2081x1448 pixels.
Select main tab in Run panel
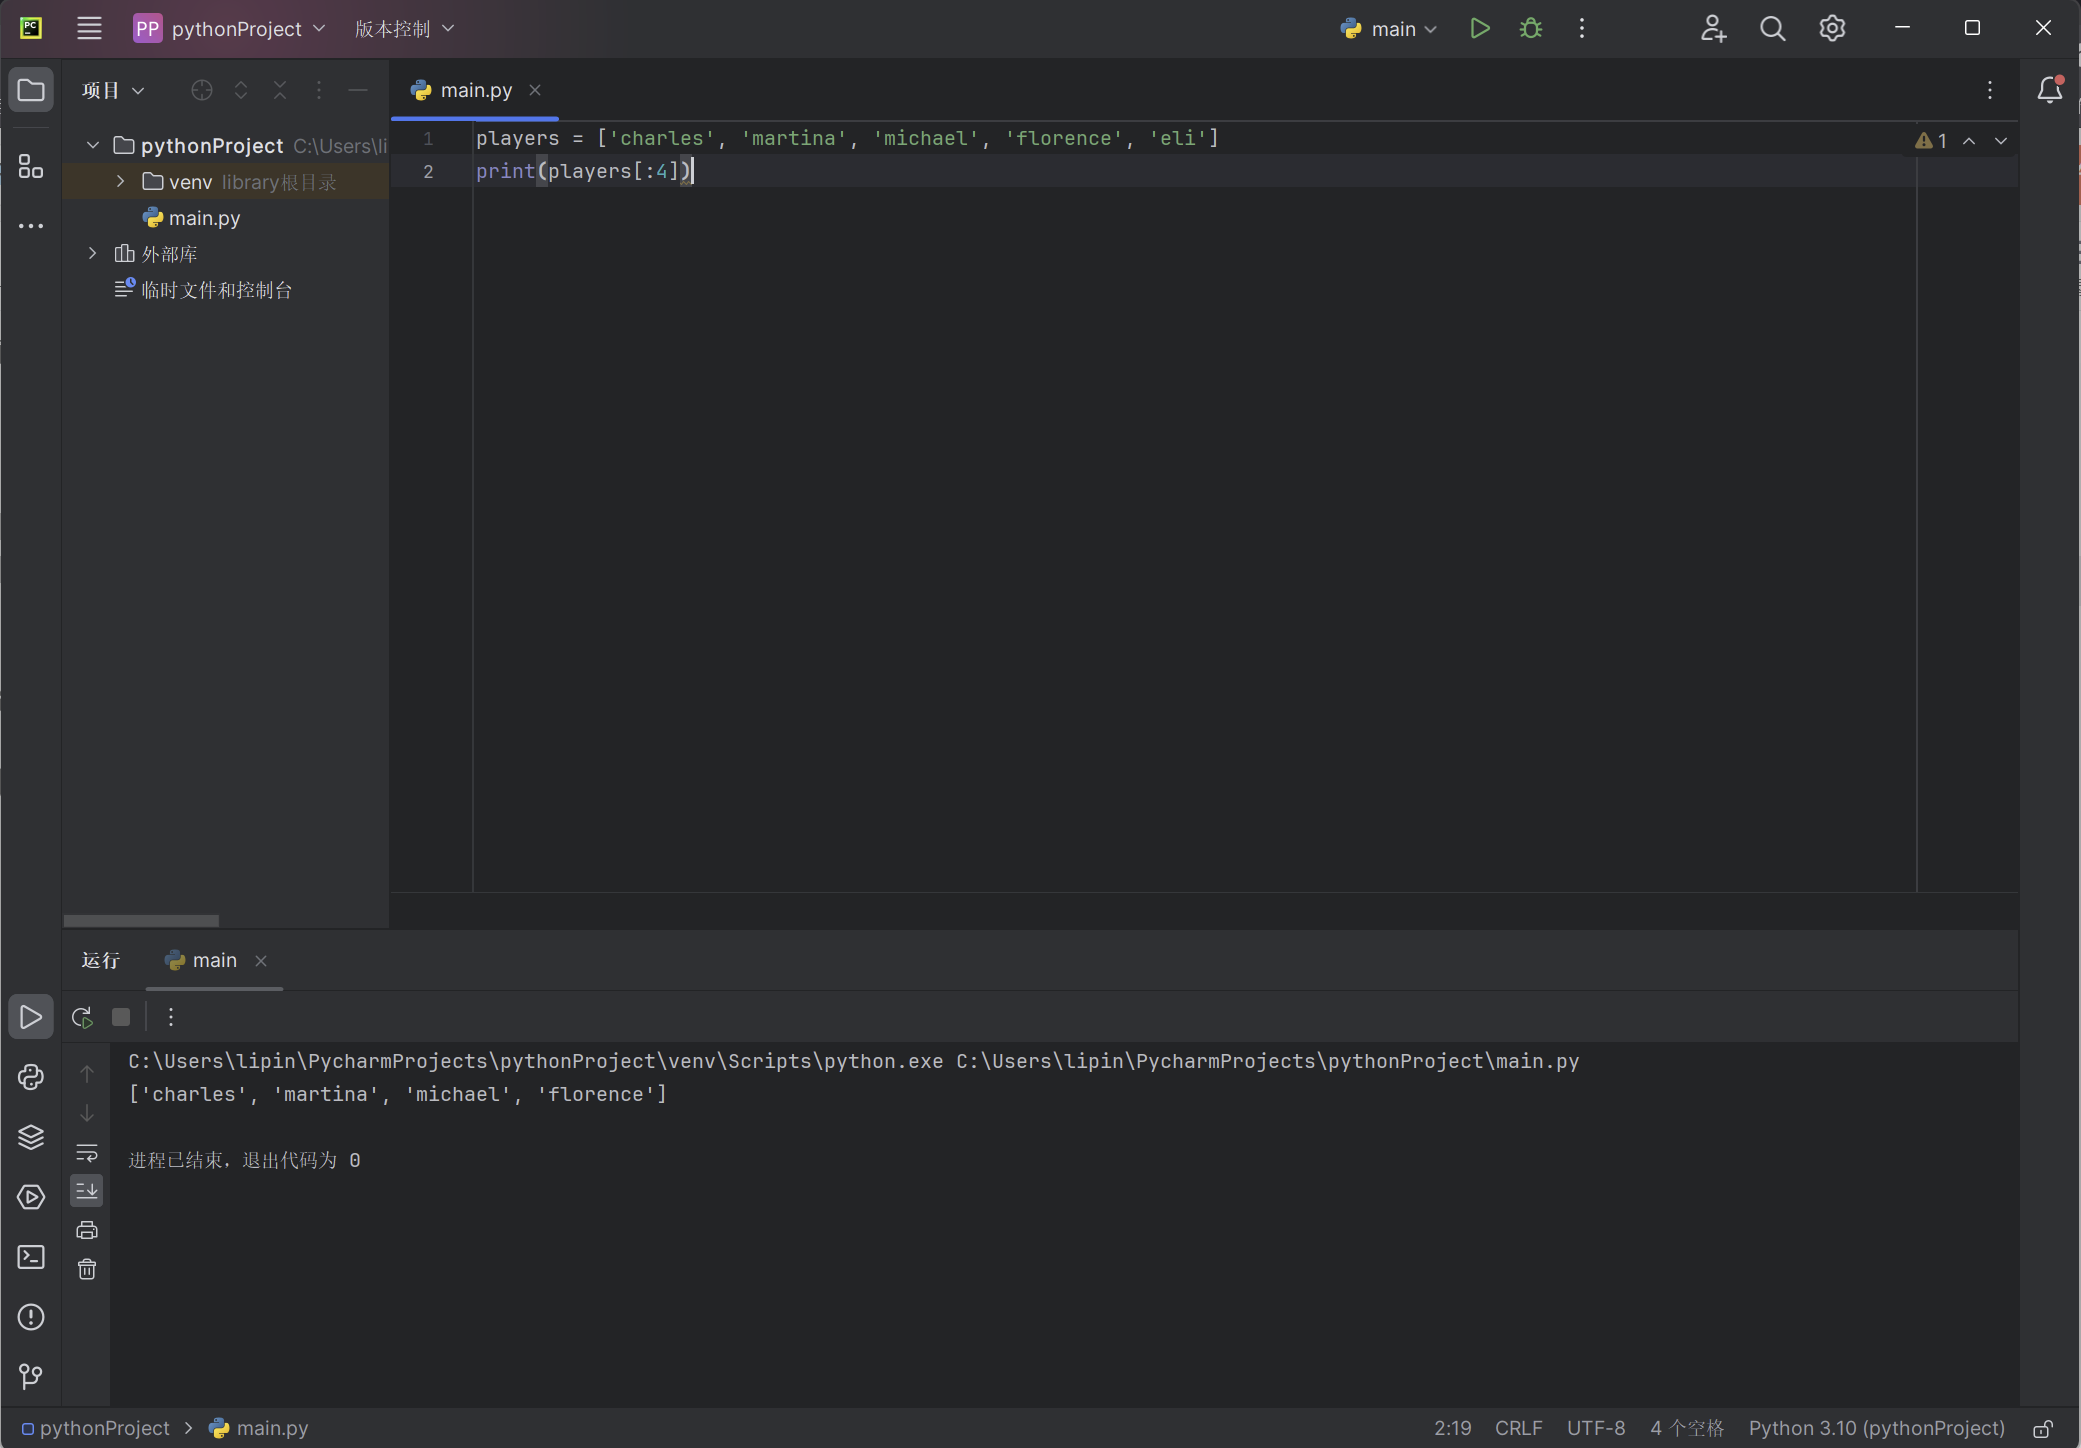coord(213,960)
